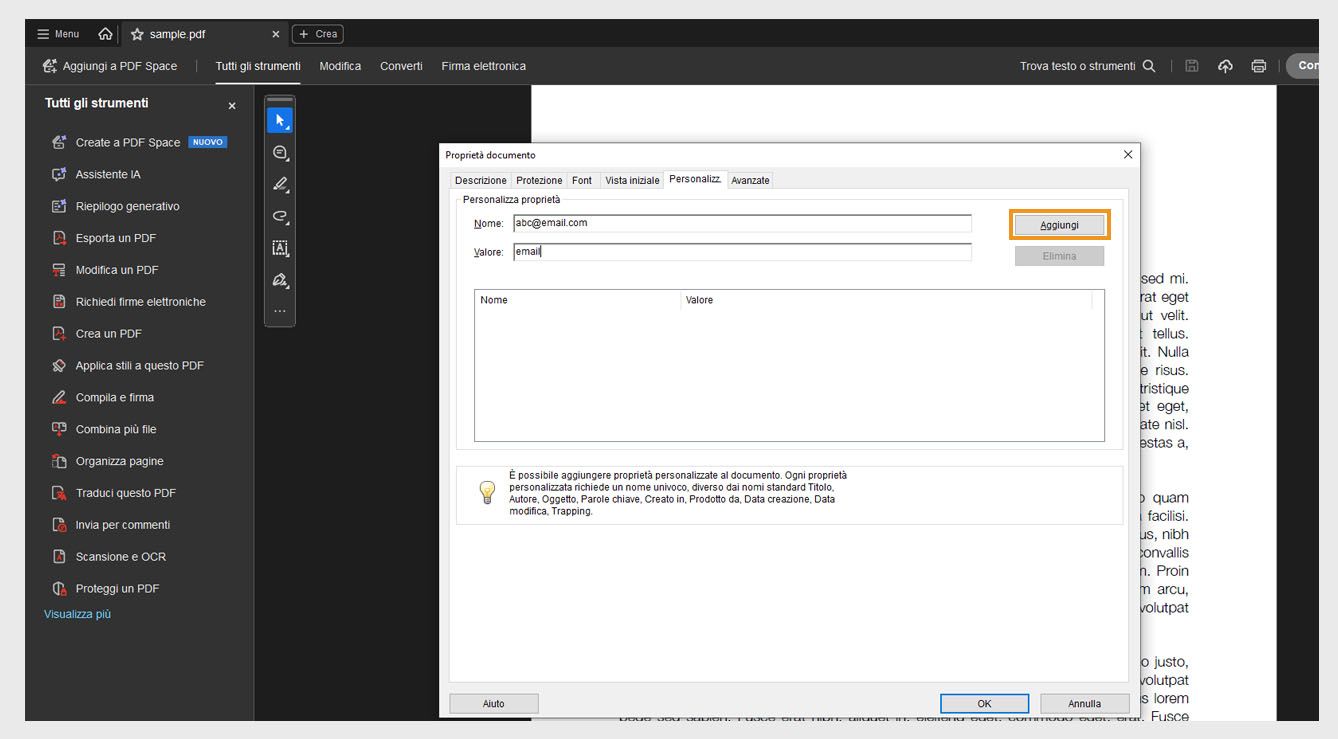
Task: Click the save floppy disk icon
Action: coord(1192,66)
